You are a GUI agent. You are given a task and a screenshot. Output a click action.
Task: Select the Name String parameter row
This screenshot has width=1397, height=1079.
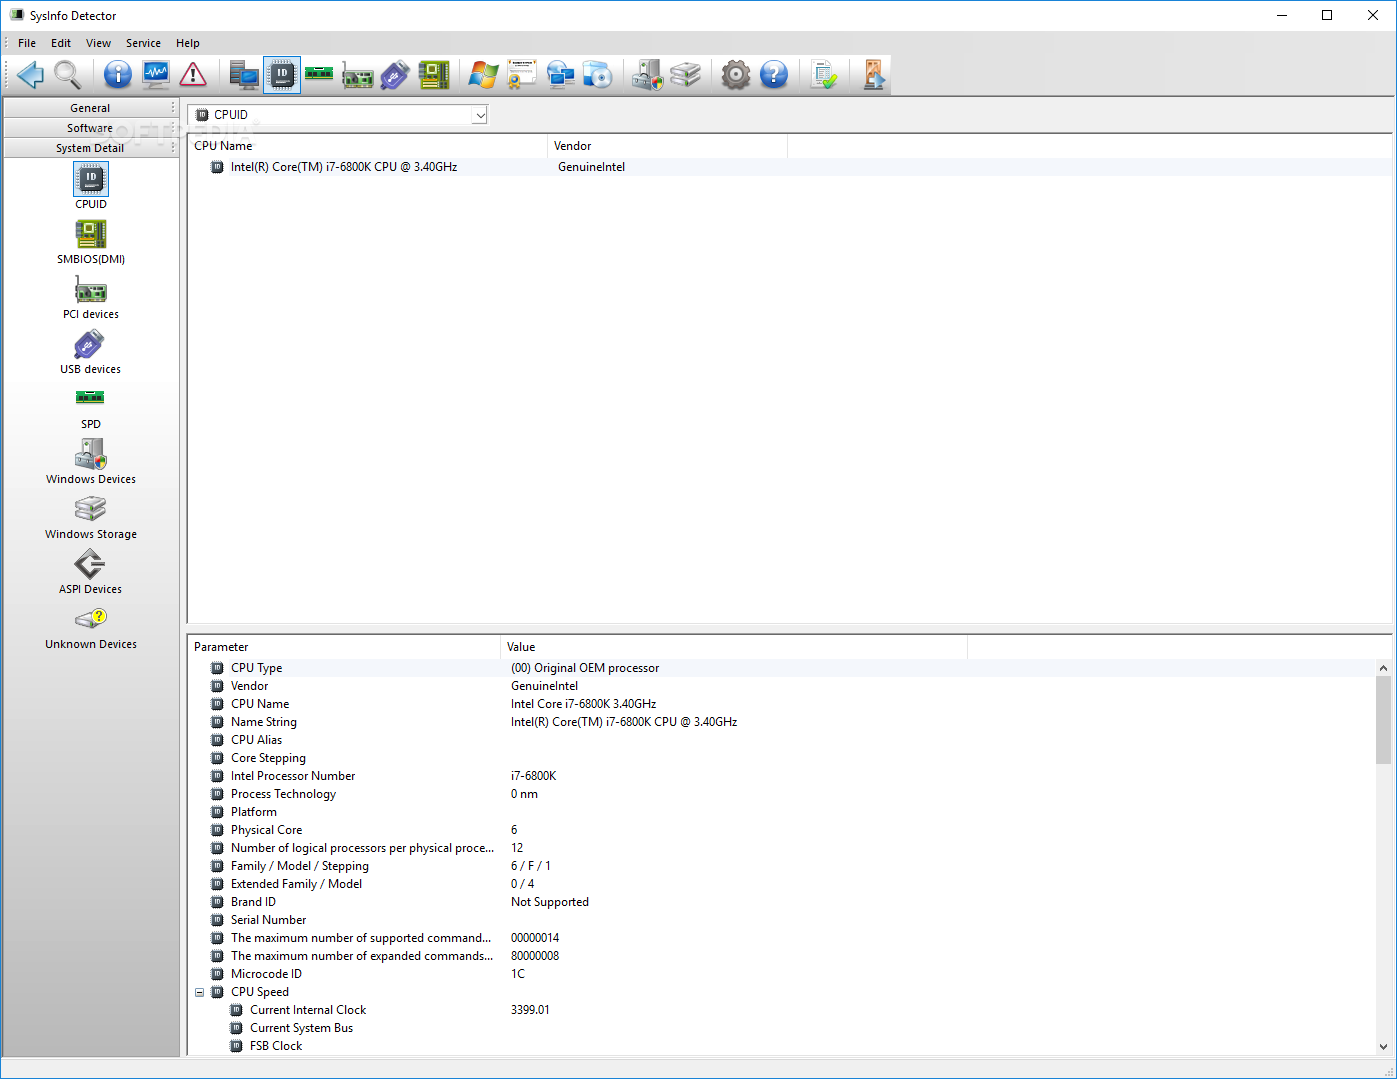click(x=781, y=722)
